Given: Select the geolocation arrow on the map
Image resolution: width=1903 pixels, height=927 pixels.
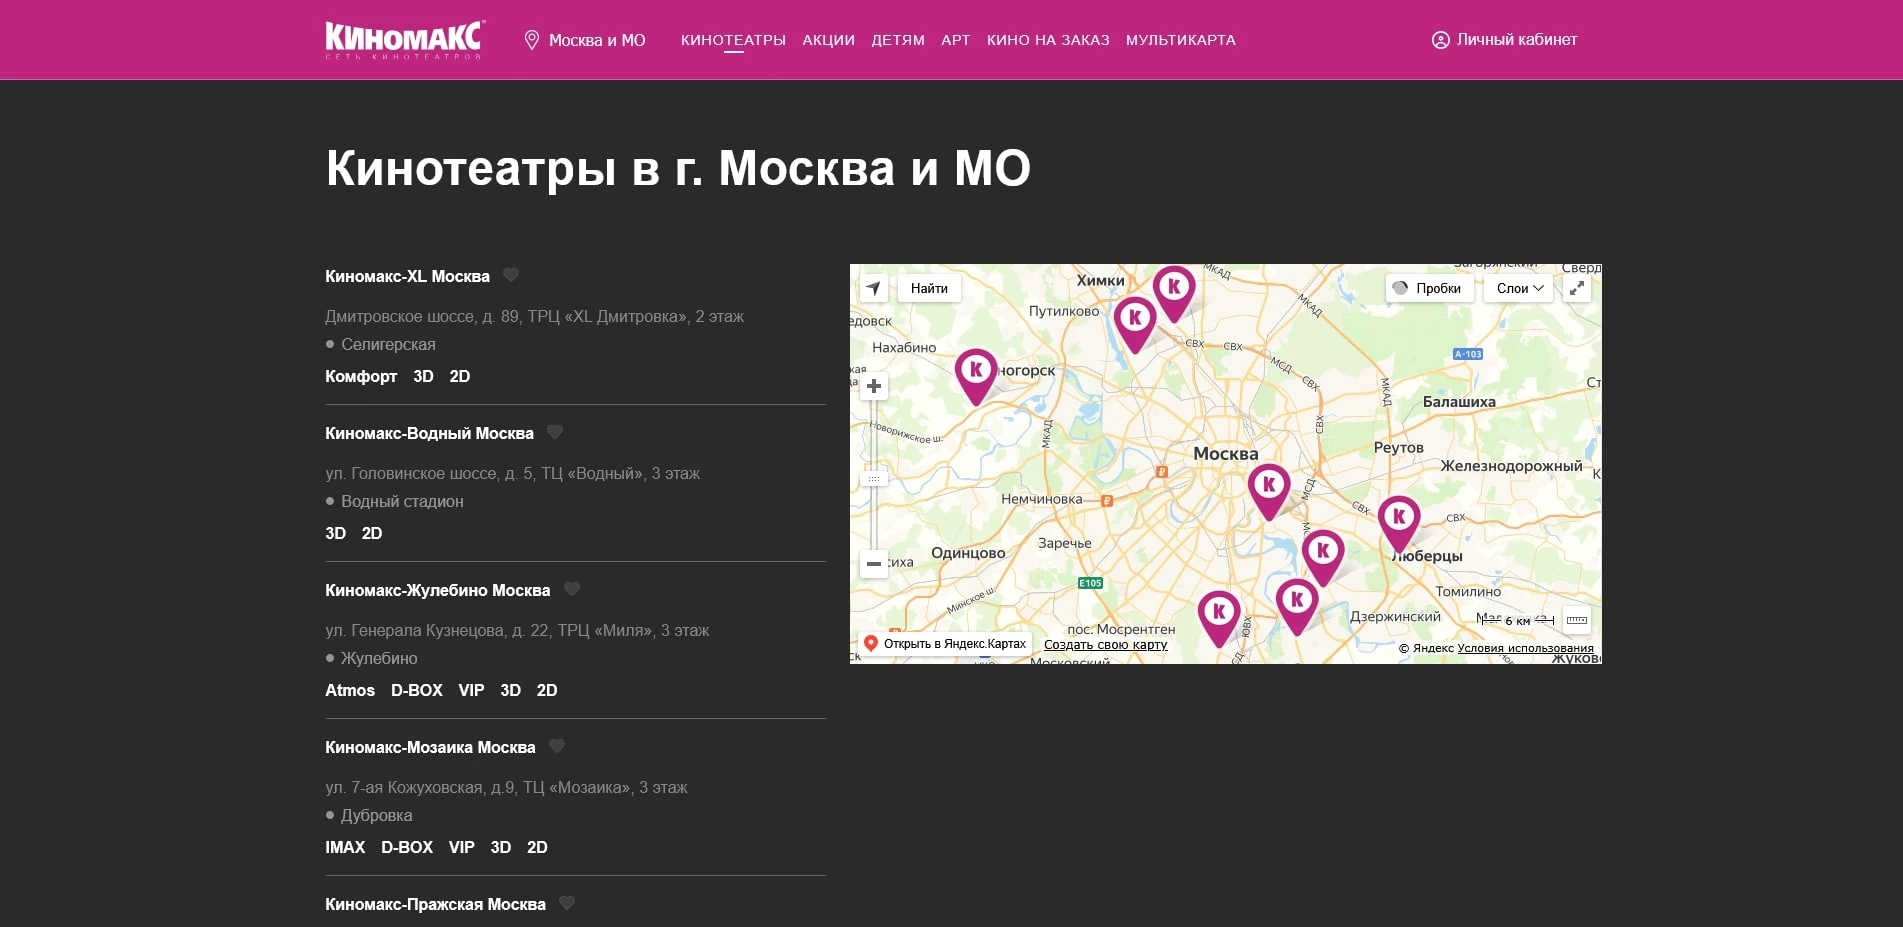Looking at the screenshot, I should pos(873,287).
